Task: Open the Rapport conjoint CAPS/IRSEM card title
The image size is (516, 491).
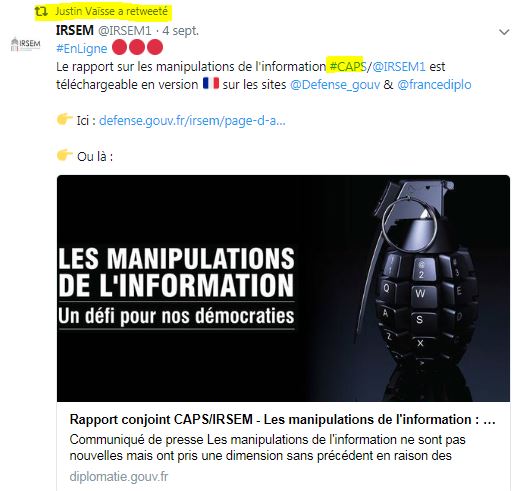Action: (x=282, y=419)
